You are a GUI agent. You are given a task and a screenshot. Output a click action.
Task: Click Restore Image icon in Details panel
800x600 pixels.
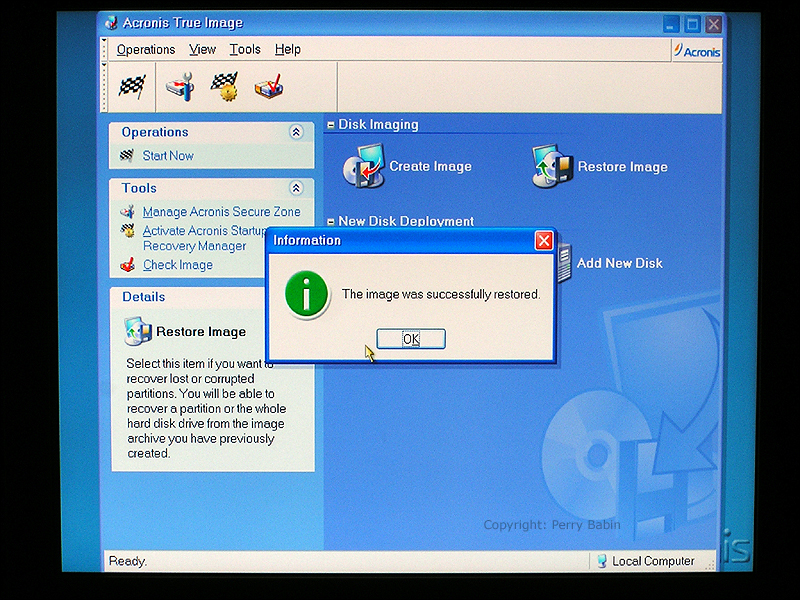(138, 331)
